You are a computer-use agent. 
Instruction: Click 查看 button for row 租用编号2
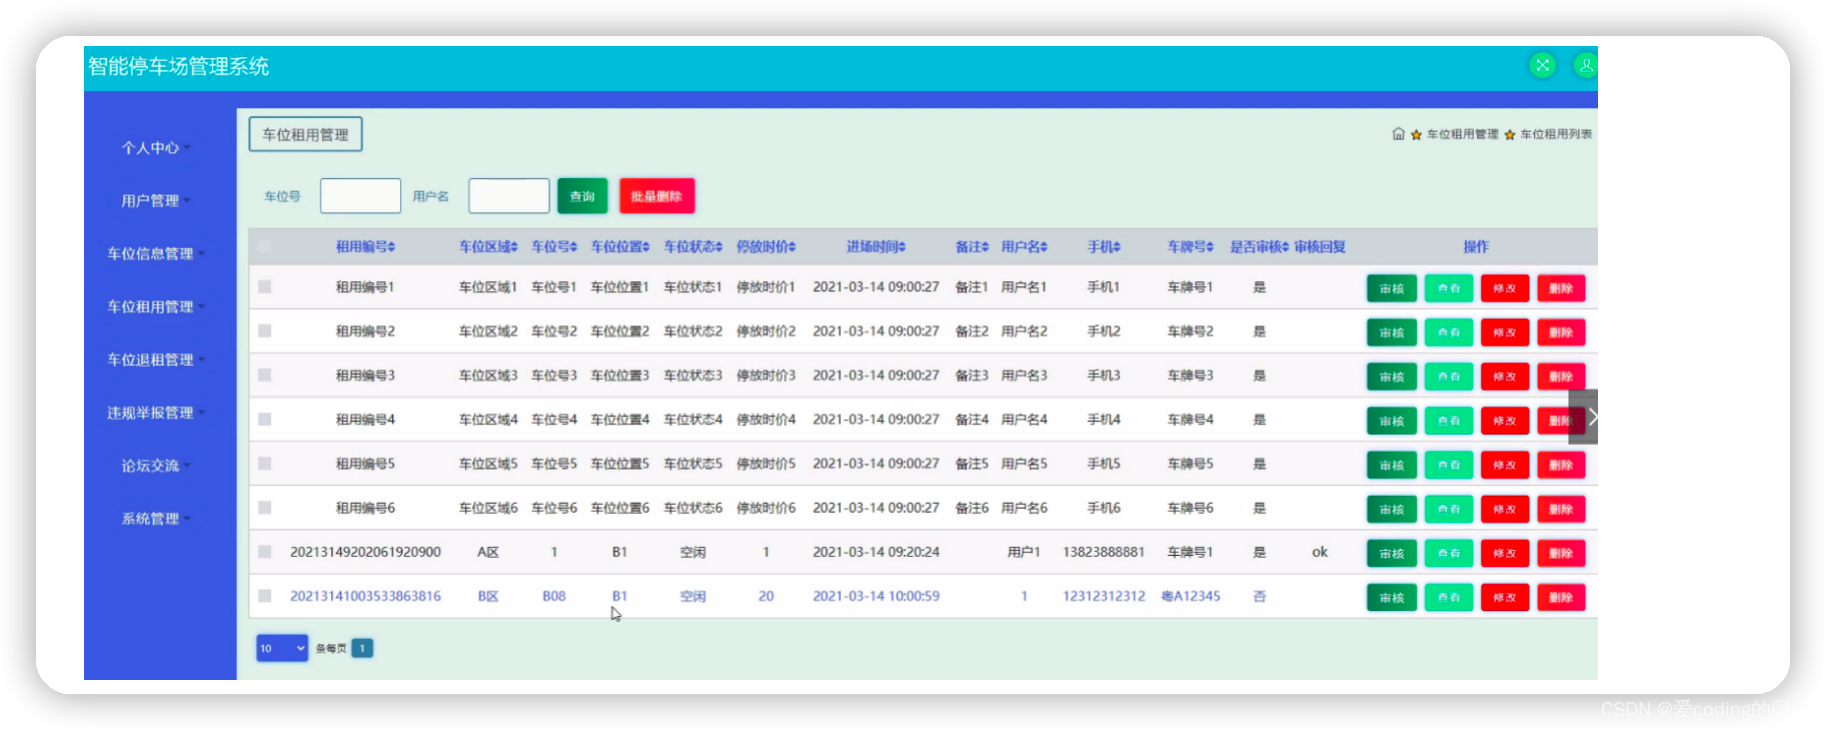point(1449,332)
